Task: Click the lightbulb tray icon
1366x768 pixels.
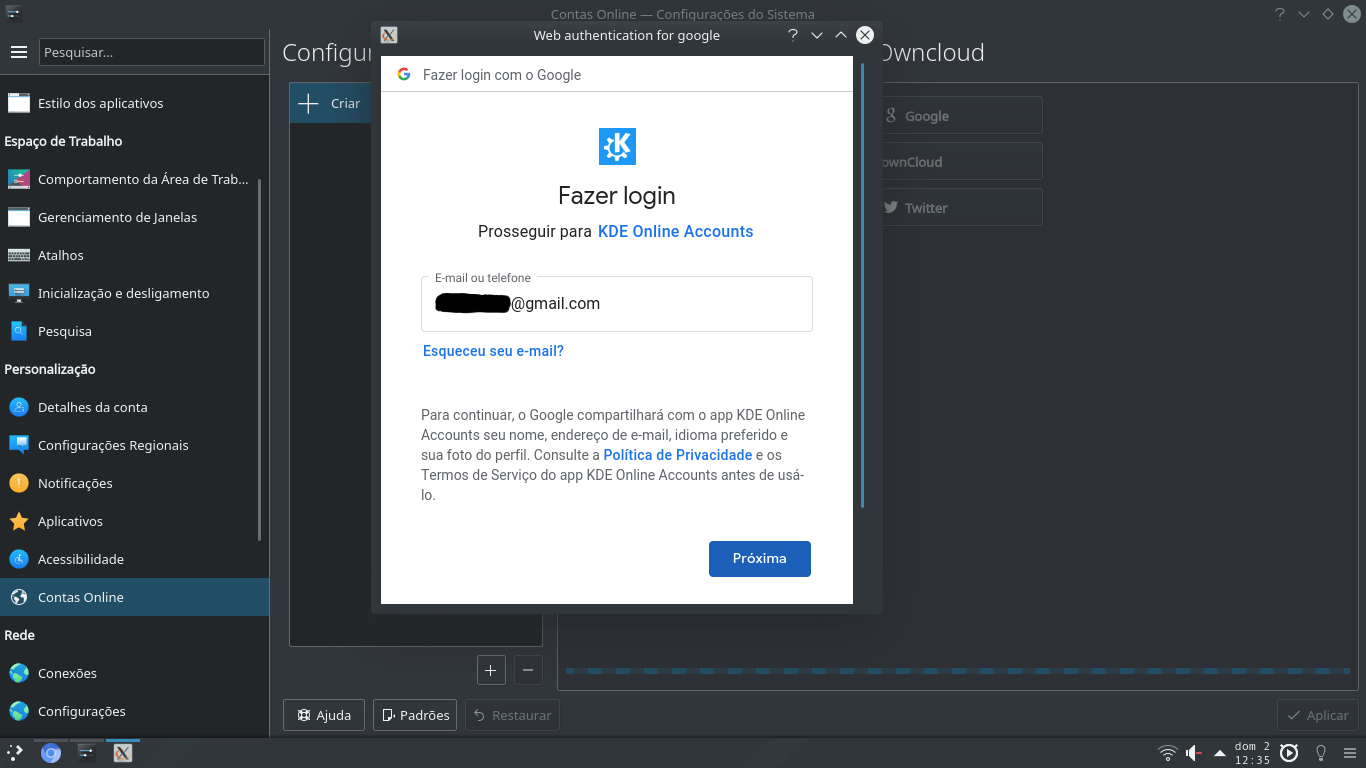Action: click(x=1320, y=753)
